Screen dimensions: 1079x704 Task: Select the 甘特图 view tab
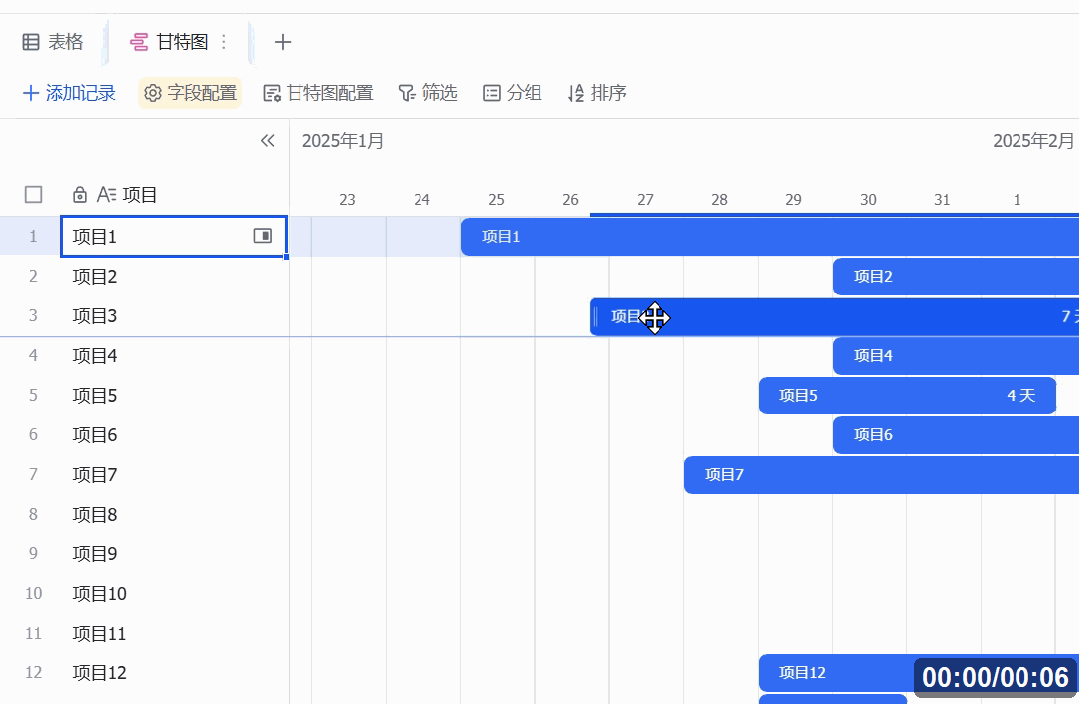170,42
